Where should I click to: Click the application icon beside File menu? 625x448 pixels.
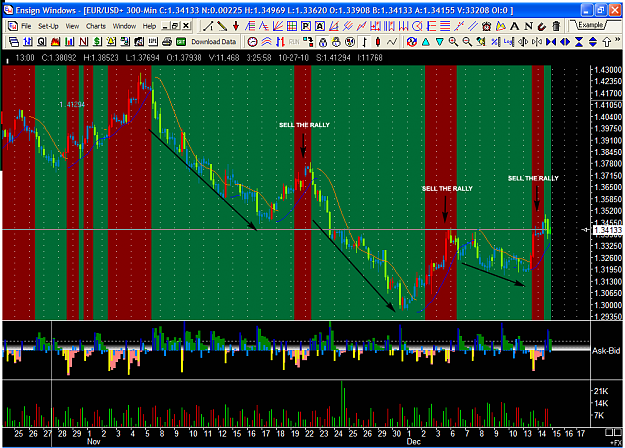tap(13, 26)
